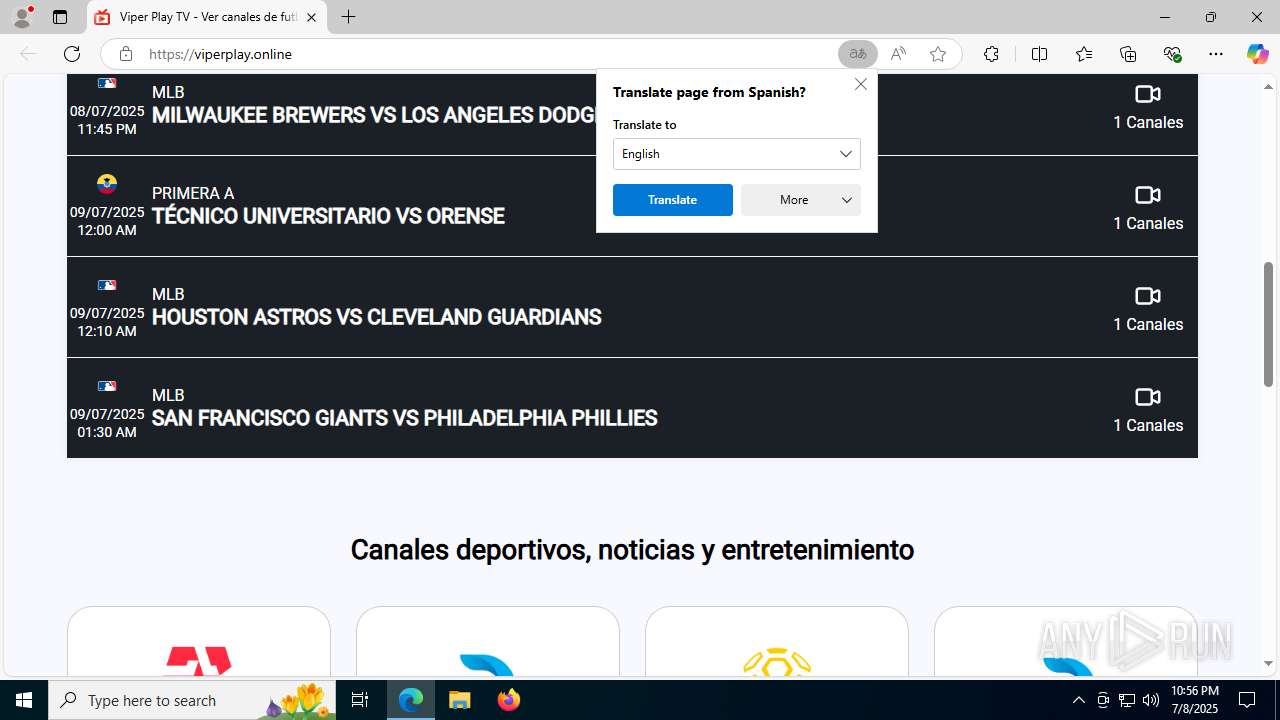This screenshot has width=1280, height=720.
Task: Click "1 Canales" on San Francisco Giants row
Action: (1148, 425)
